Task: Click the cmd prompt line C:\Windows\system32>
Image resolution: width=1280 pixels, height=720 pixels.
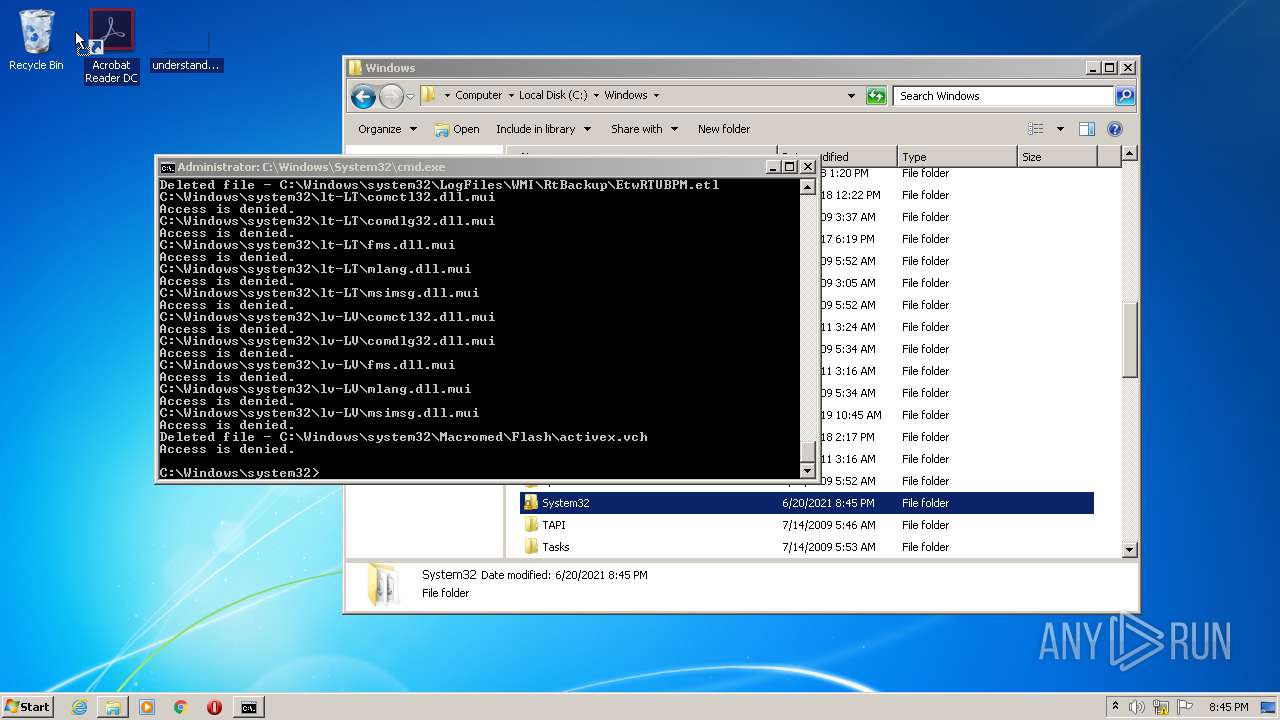Action: pyautogui.click(x=239, y=472)
